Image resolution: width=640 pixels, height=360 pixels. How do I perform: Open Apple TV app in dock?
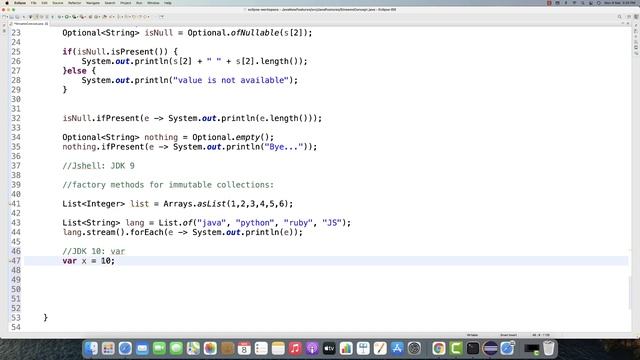pos(329,348)
